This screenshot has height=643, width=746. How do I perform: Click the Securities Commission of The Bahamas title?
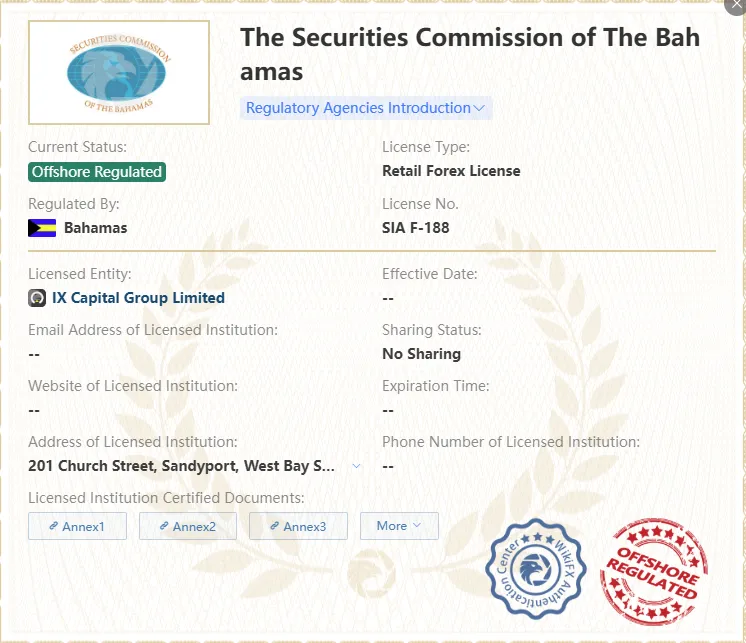point(470,55)
